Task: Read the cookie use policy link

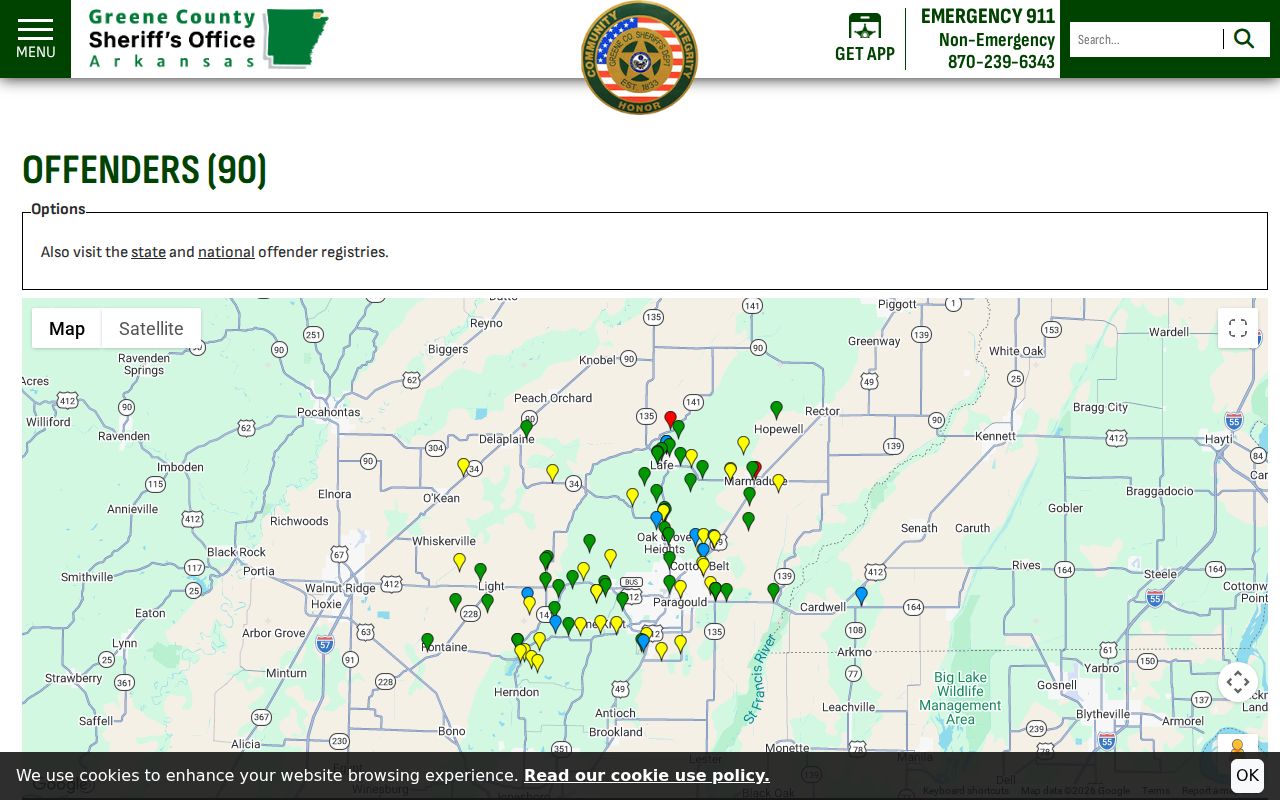Action: 646,776
